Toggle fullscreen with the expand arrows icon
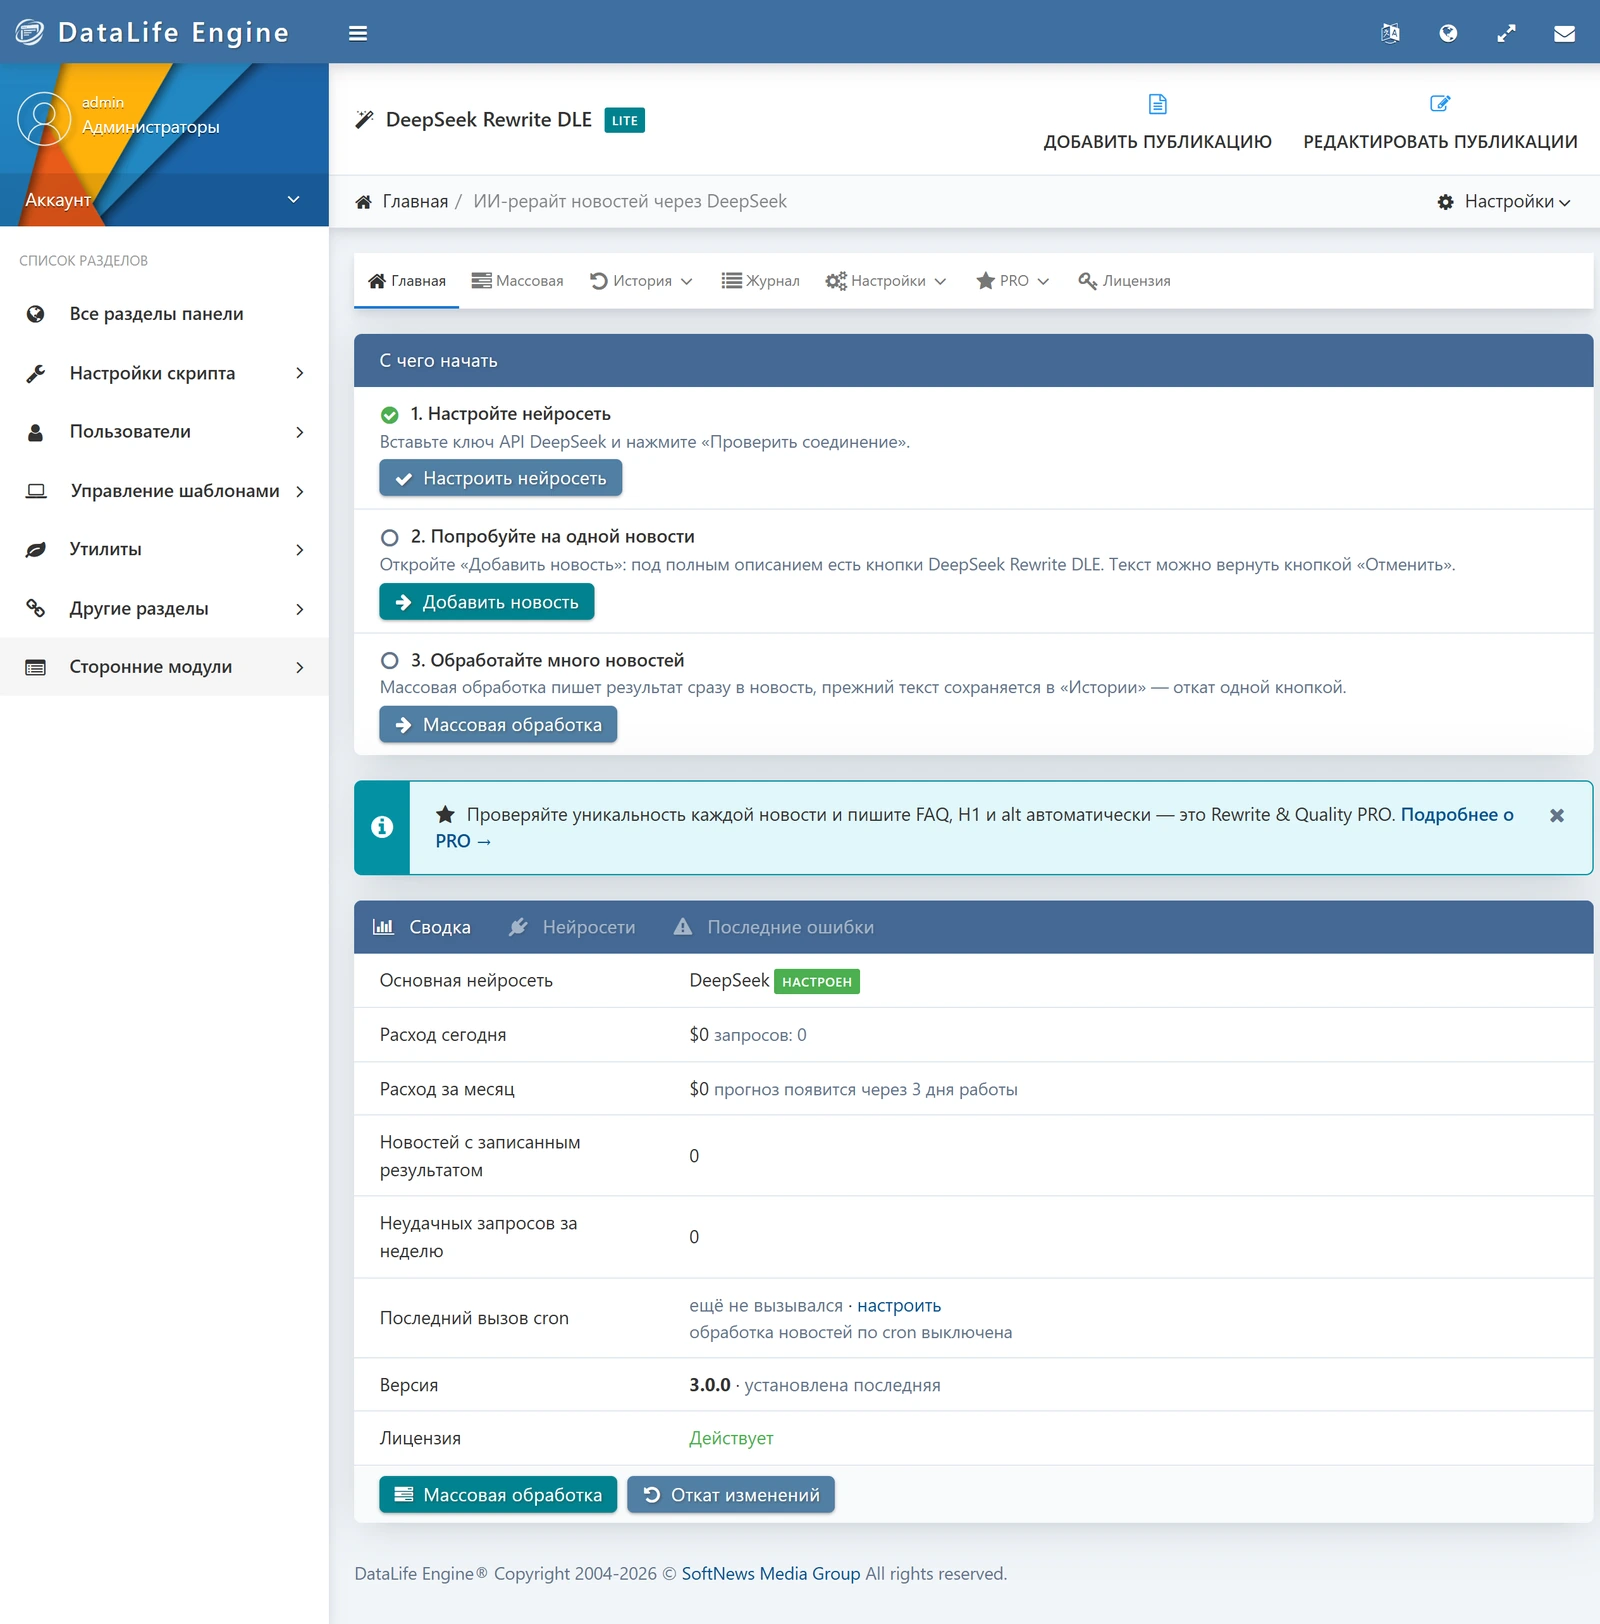 pyautogui.click(x=1506, y=33)
